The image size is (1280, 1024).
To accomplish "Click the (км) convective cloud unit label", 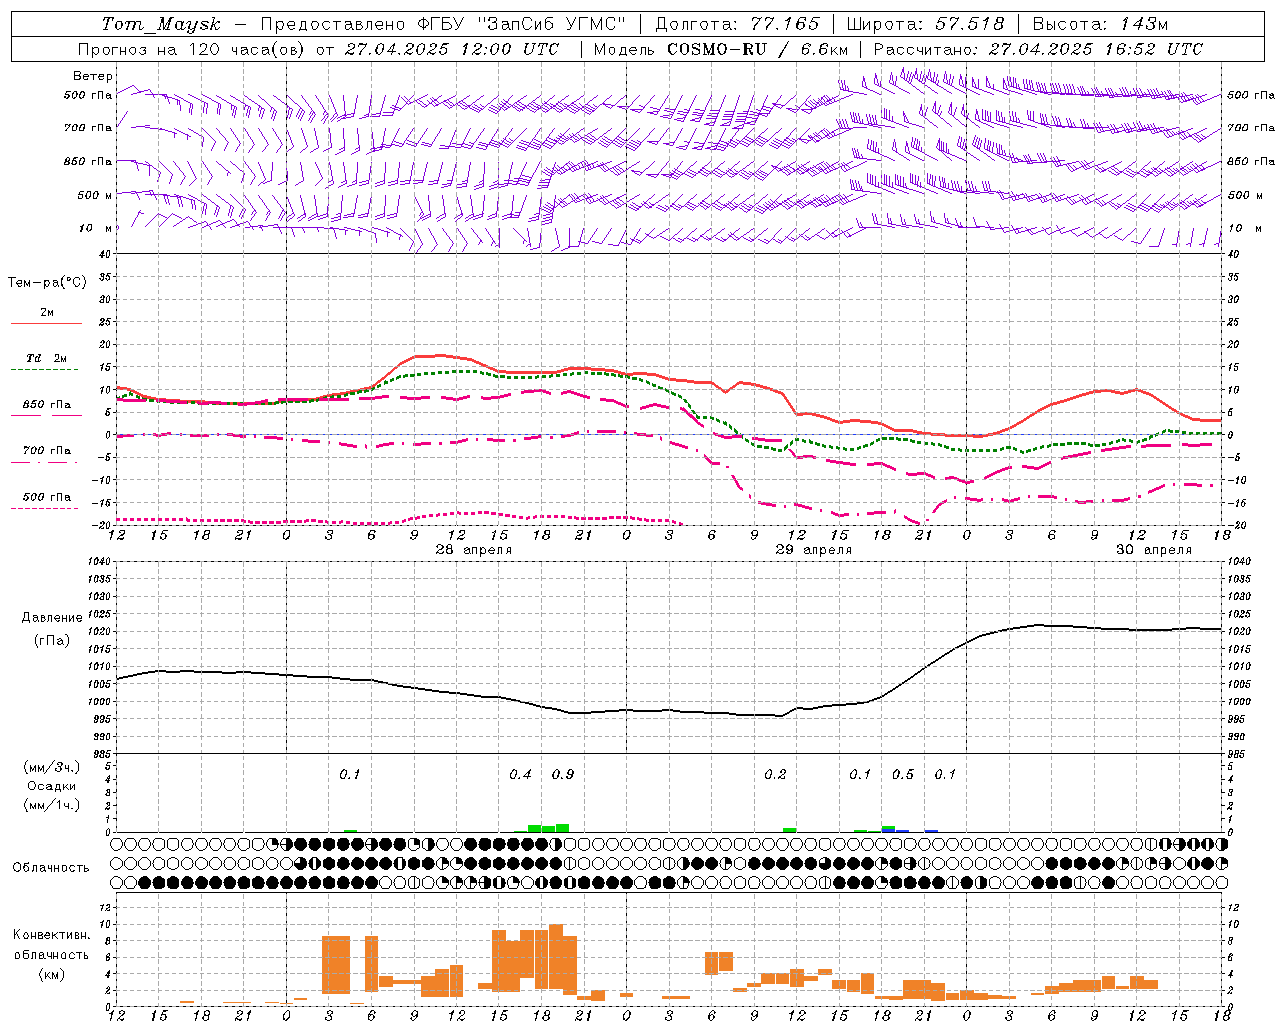I will [x=52, y=974].
